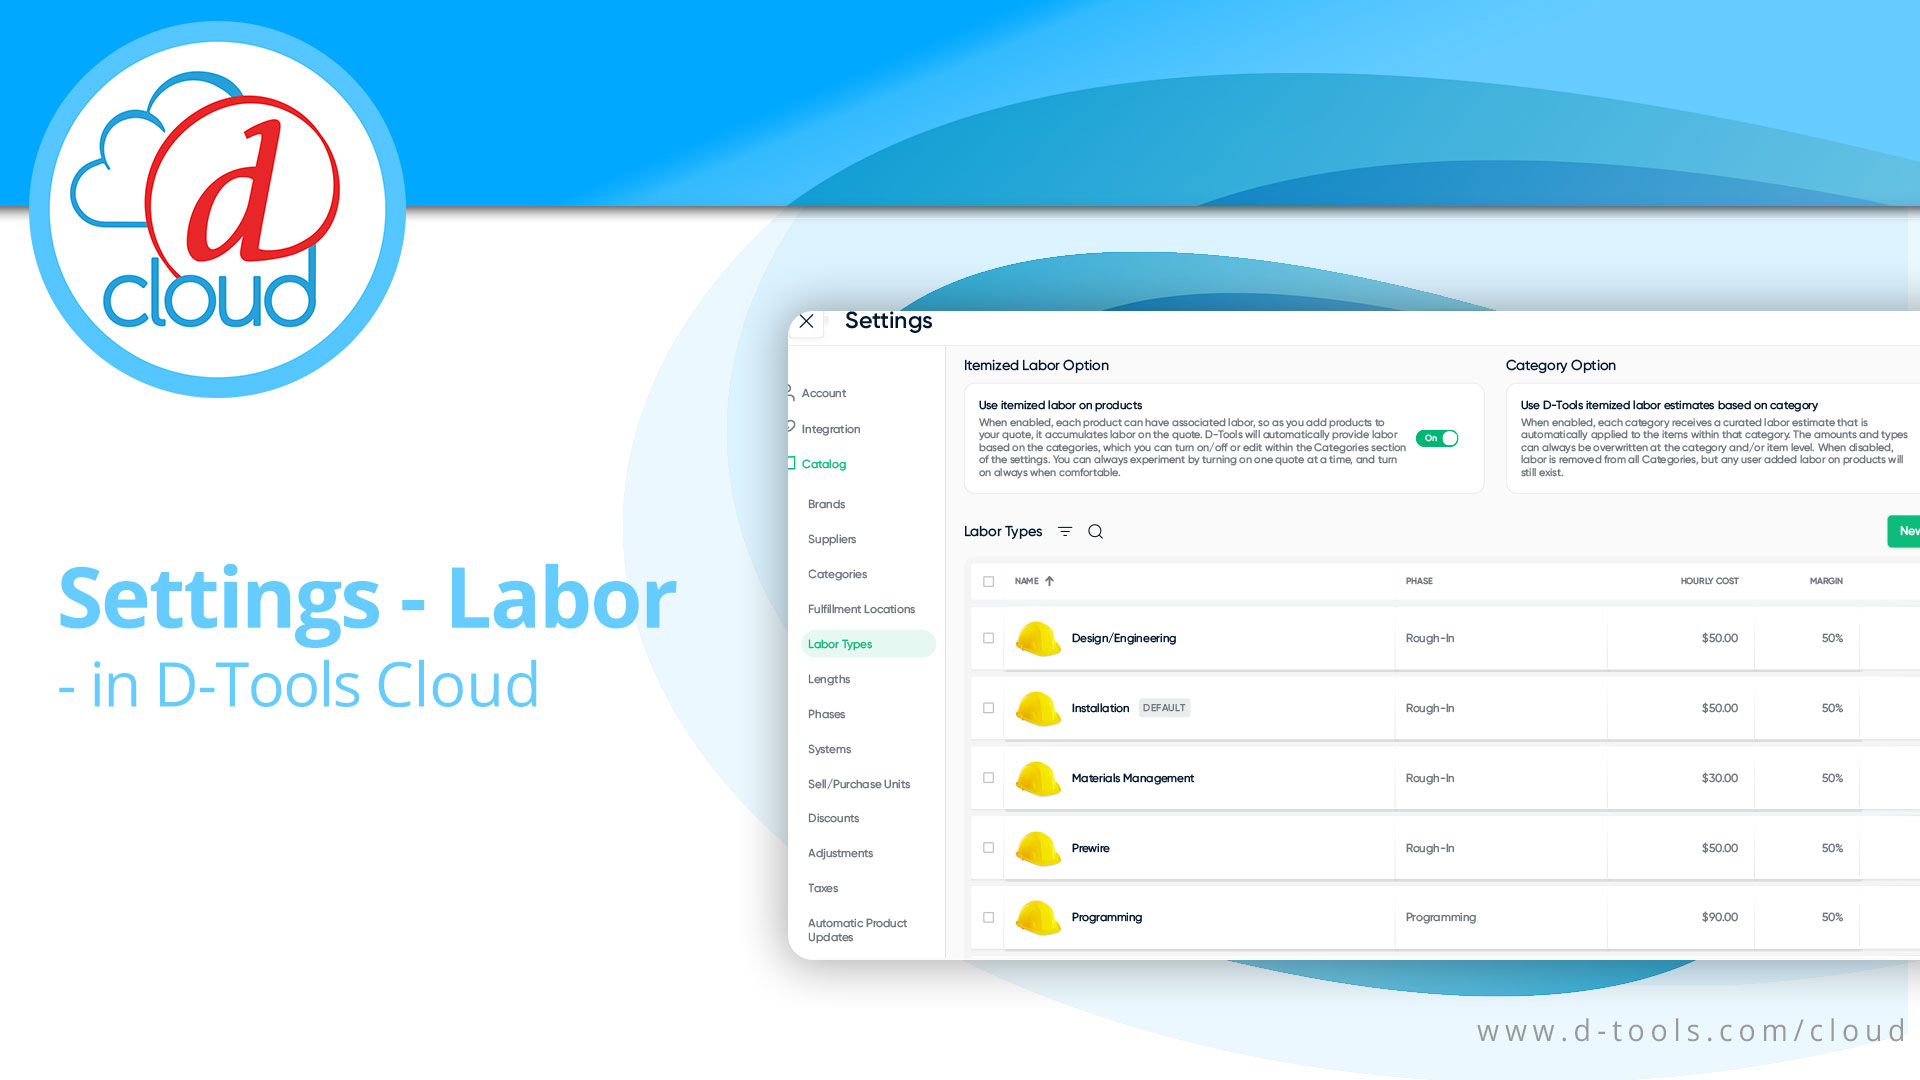Expand the Integration section in sidebar
This screenshot has width=1920, height=1080.
(831, 427)
